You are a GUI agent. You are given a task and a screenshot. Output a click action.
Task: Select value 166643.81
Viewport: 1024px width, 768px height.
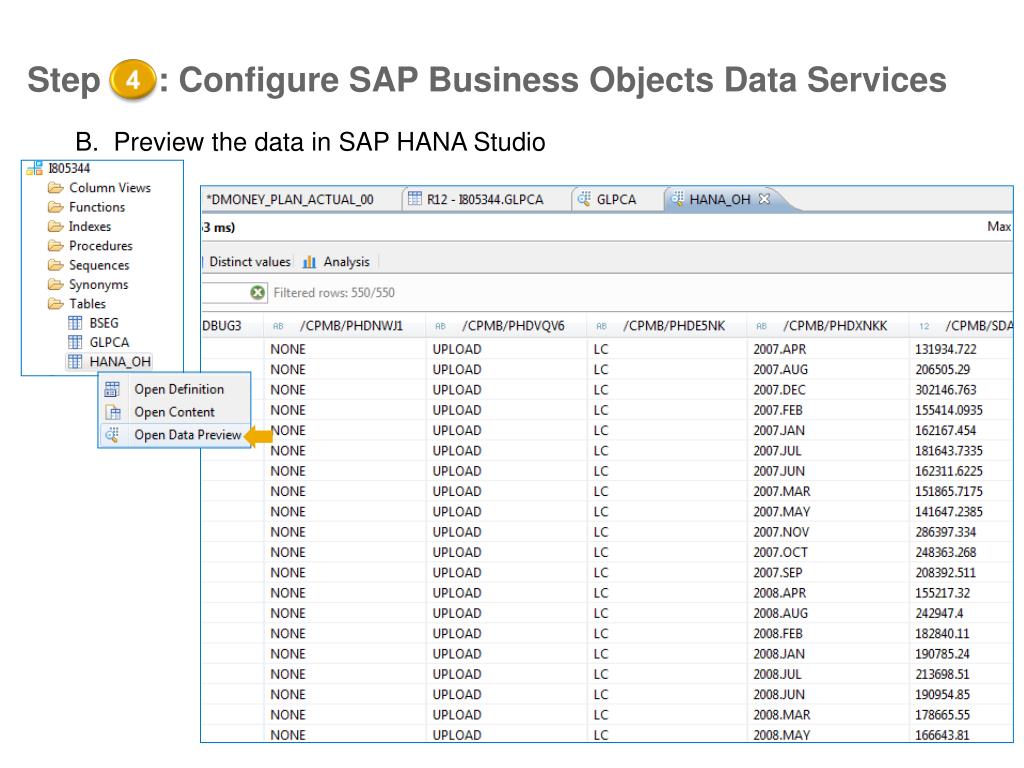point(942,735)
